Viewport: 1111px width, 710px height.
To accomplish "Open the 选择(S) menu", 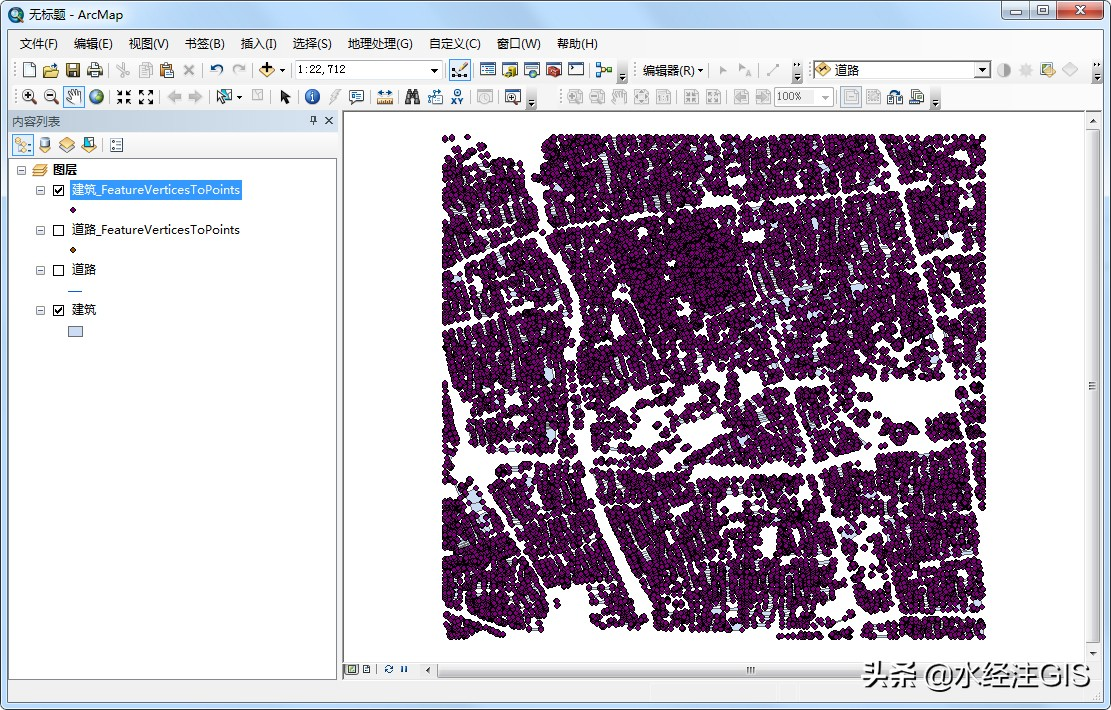I will pyautogui.click(x=311, y=43).
